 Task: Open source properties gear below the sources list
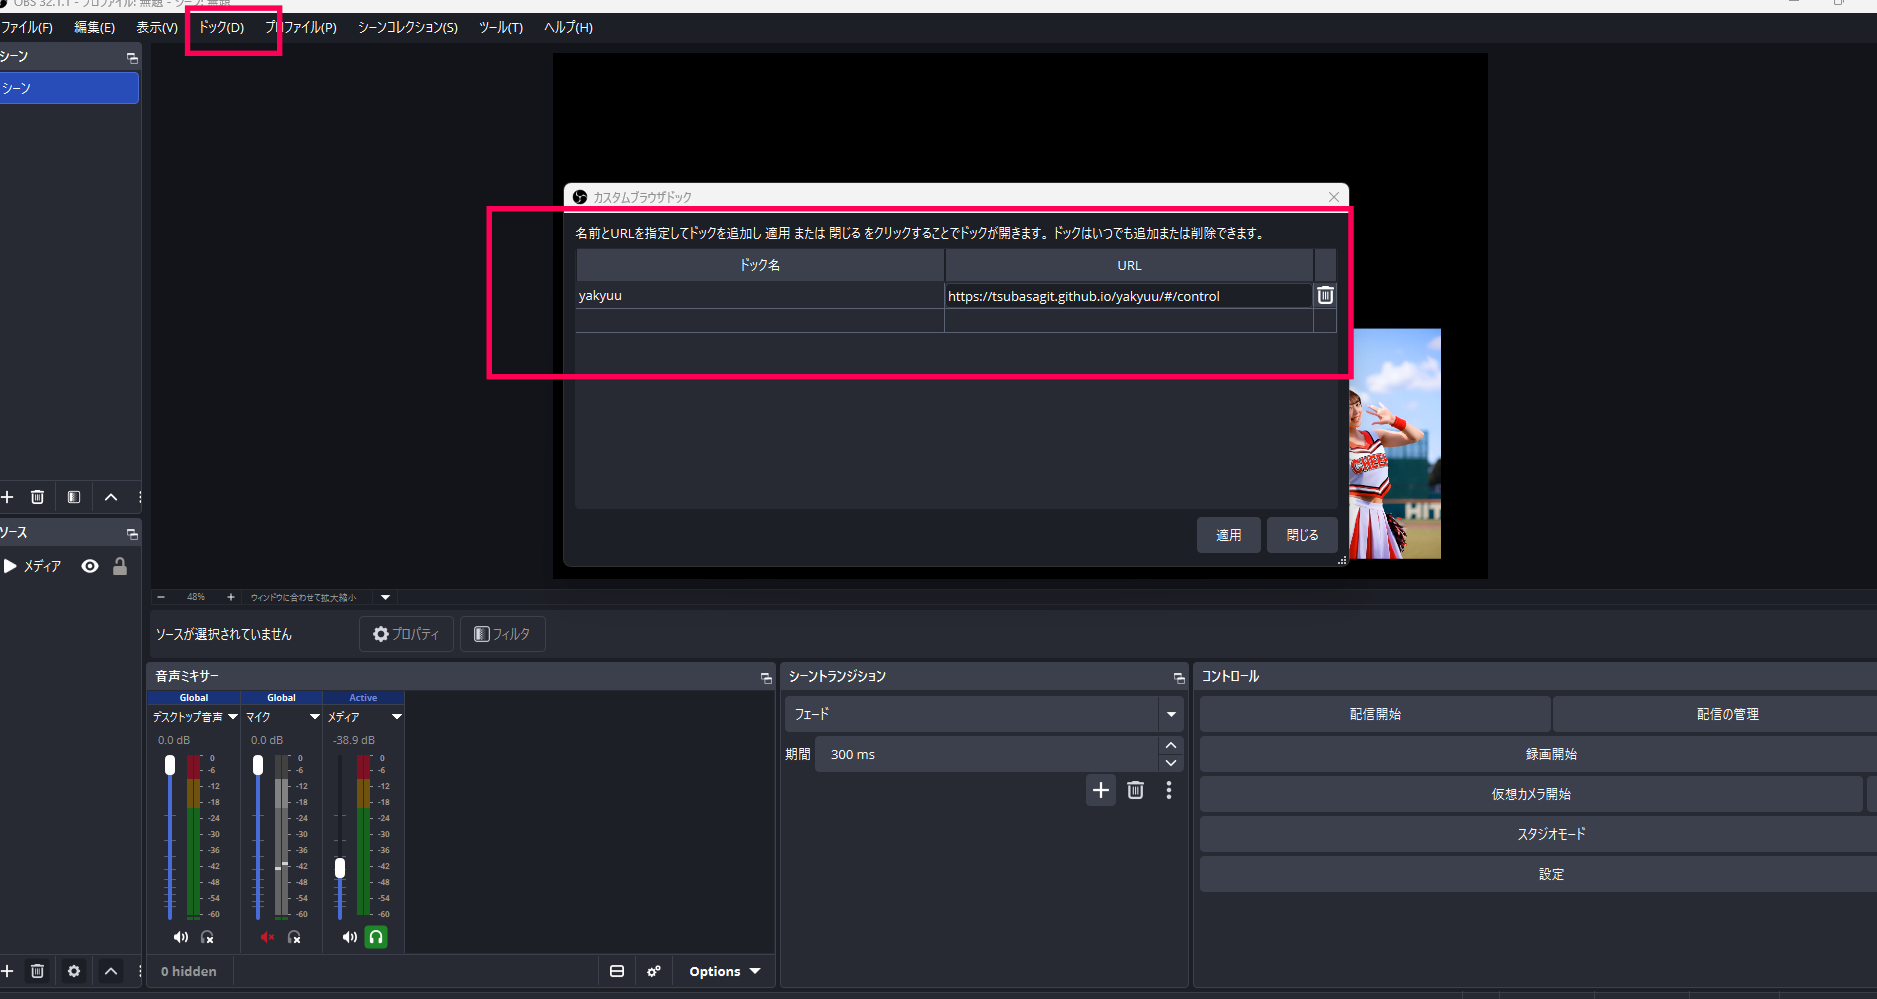coord(74,971)
